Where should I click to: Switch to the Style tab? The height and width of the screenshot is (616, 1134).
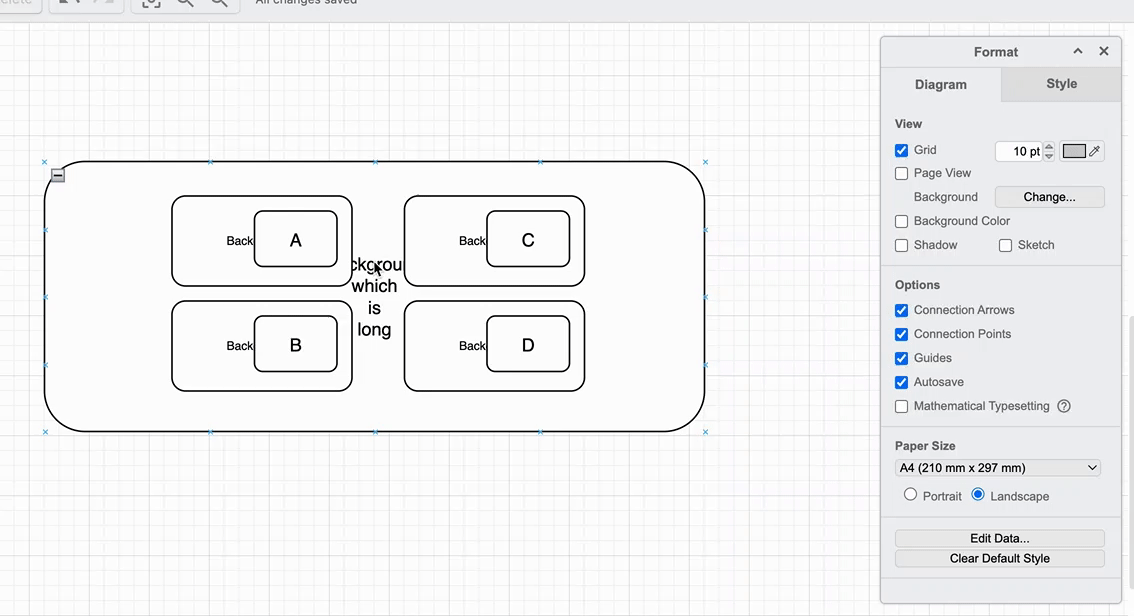pyautogui.click(x=1061, y=84)
